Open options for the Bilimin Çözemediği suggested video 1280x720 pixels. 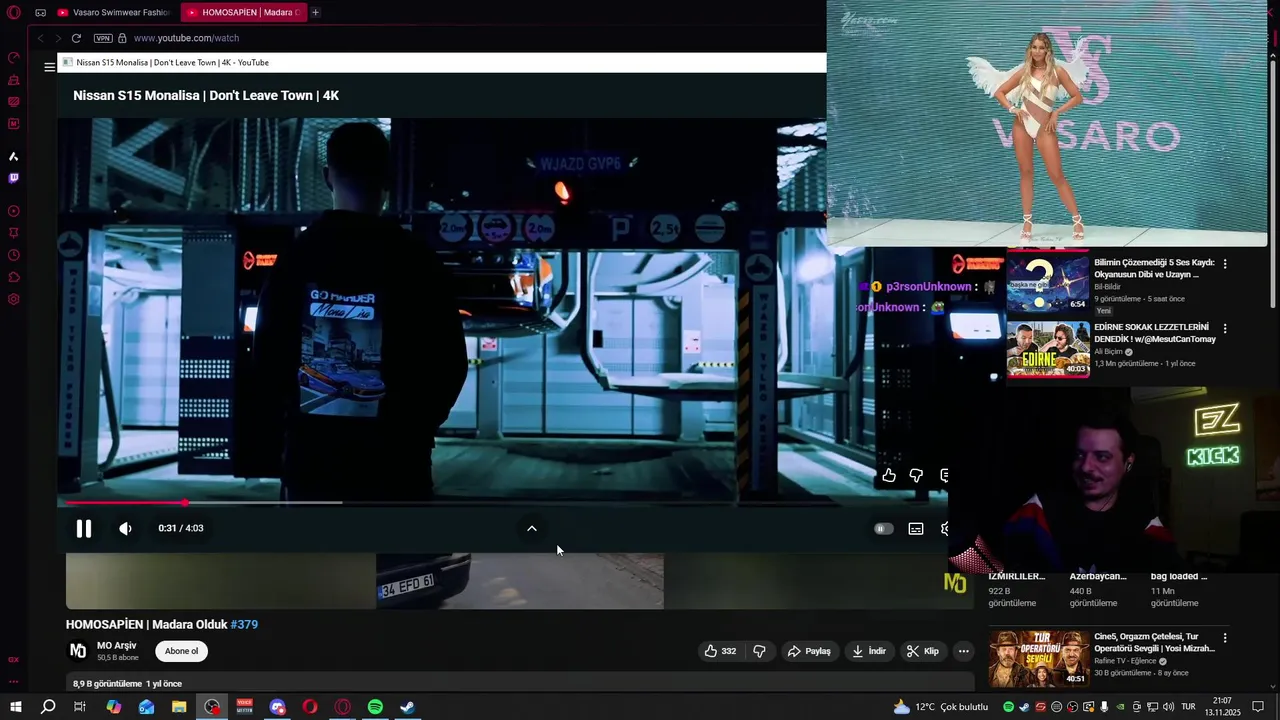pos(1225,264)
